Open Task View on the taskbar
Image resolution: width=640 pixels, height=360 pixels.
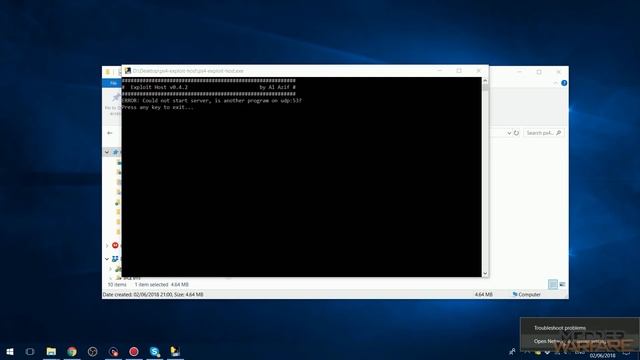[x=30, y=351]
